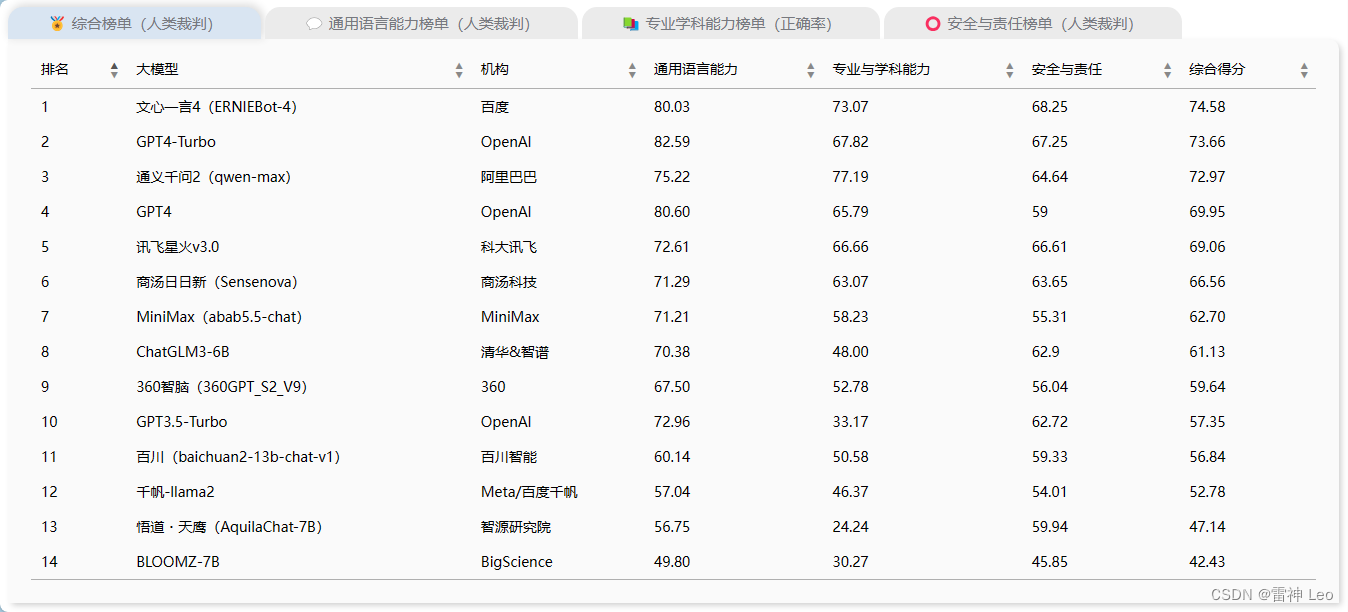
Task: Select the 82.59 score for GPT4-Turbo
Action: 672,142
